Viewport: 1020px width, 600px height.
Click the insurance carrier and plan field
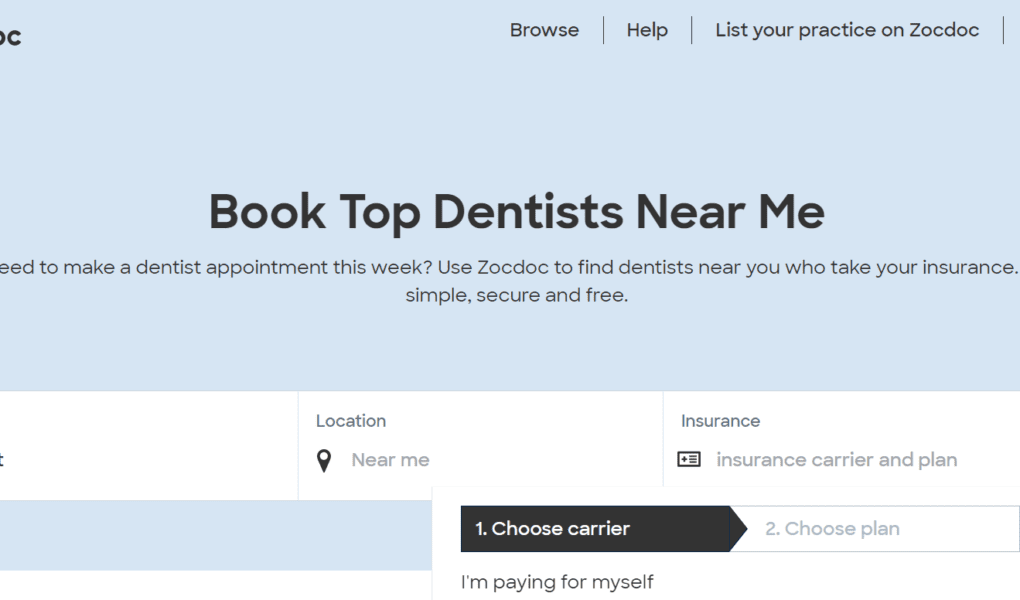tap(837, 460)
